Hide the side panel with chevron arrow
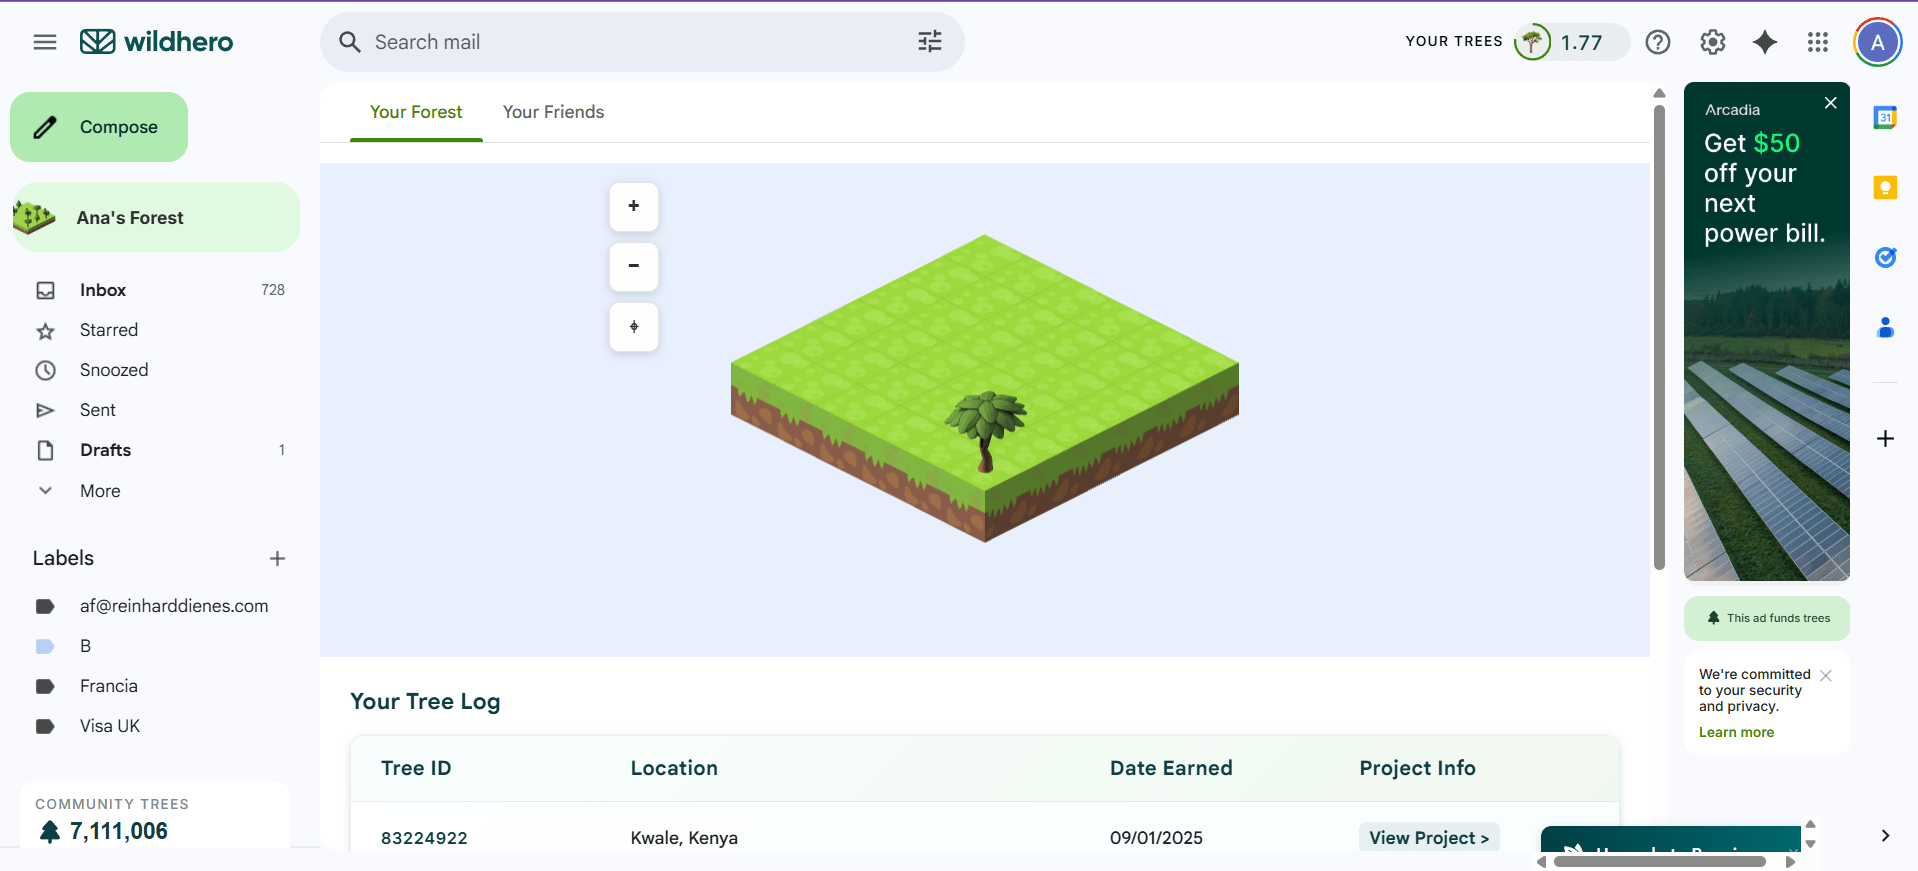 pos(1885,836)
